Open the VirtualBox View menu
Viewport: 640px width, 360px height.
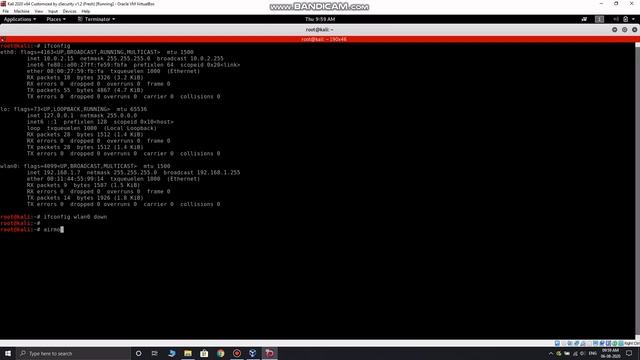[x=39, y=11]
